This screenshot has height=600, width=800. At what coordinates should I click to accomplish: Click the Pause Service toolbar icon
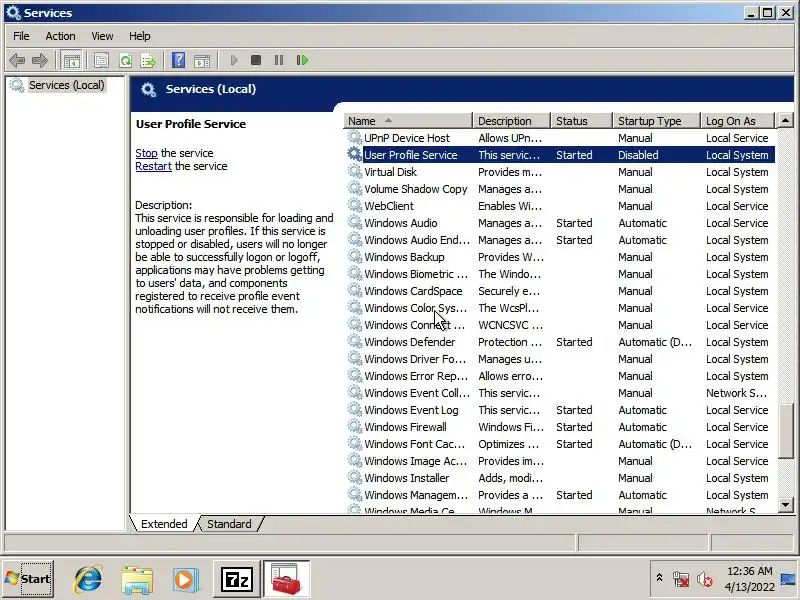(279, 60)
